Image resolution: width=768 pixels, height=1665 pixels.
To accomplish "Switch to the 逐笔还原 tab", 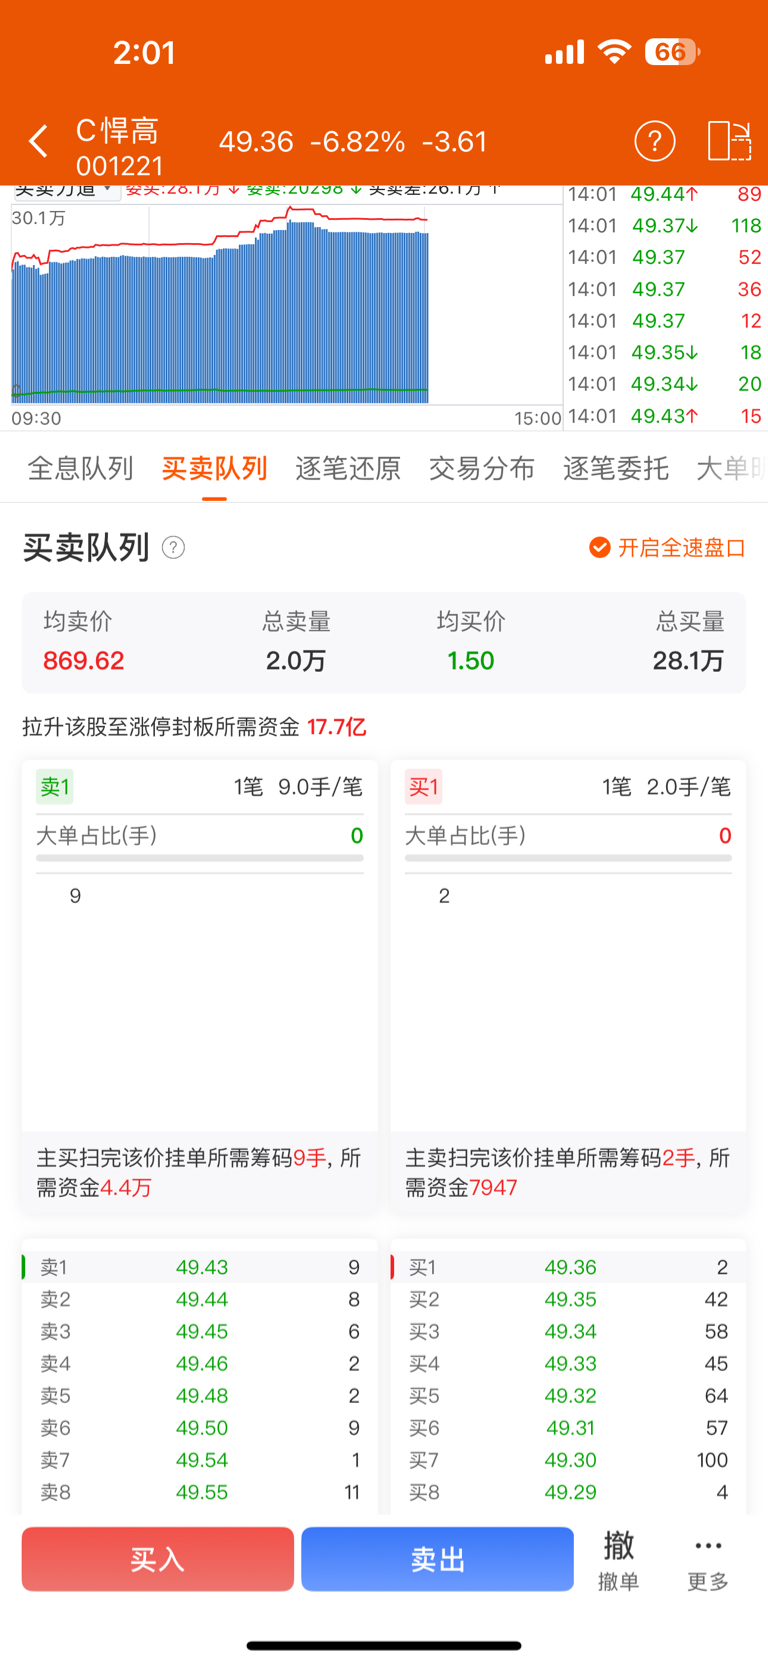I will tap(348, 468).
